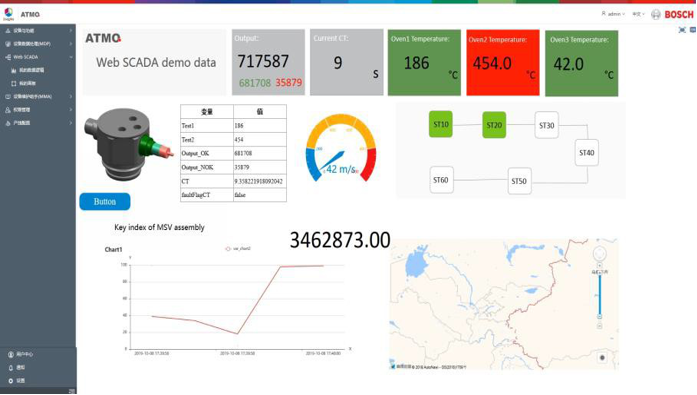Viewport: 697px width, 395px height.
Task: Click the ST10 station box
Action: coord(441,124)
